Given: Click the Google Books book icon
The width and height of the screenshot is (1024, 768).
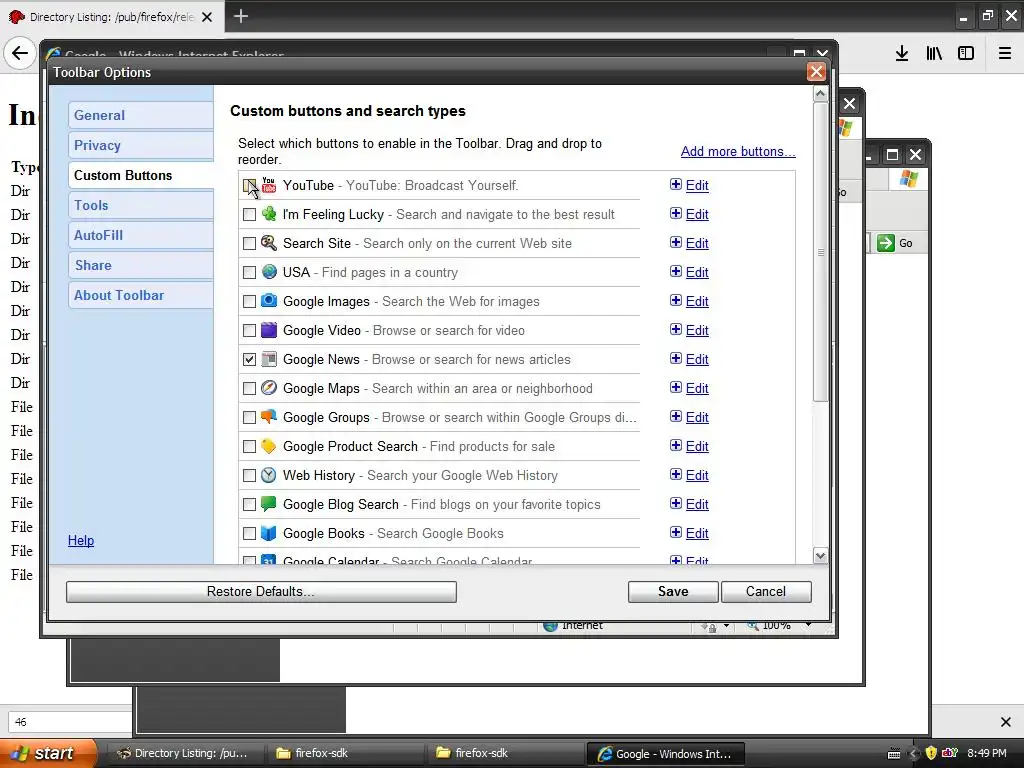Looking at the screenshot, I should coord(268,533).
